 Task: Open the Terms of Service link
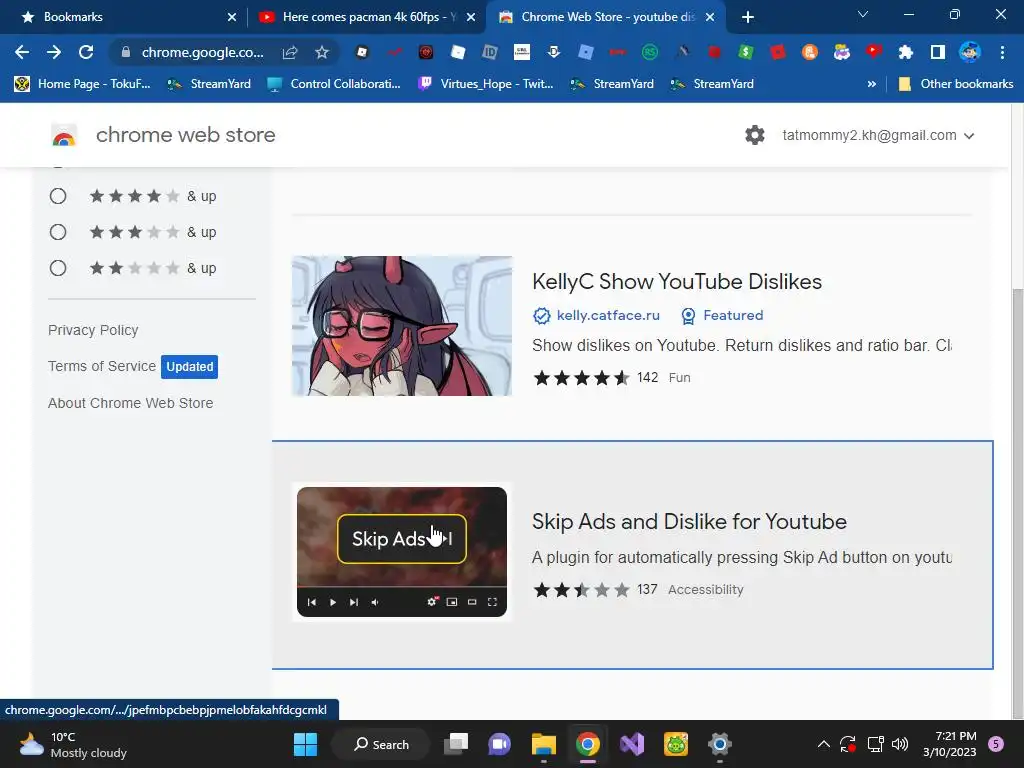pyautogui.click(x=102, y=366)
